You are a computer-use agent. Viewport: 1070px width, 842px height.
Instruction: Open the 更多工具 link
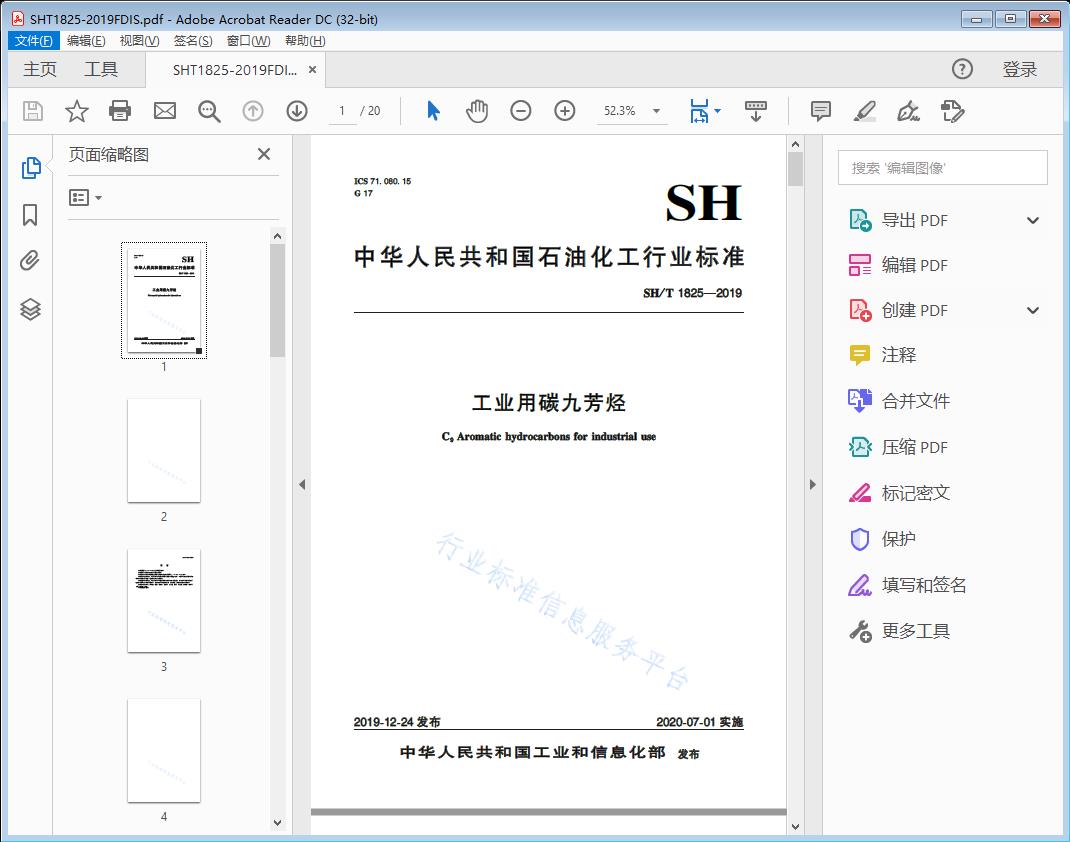point(915,631)
